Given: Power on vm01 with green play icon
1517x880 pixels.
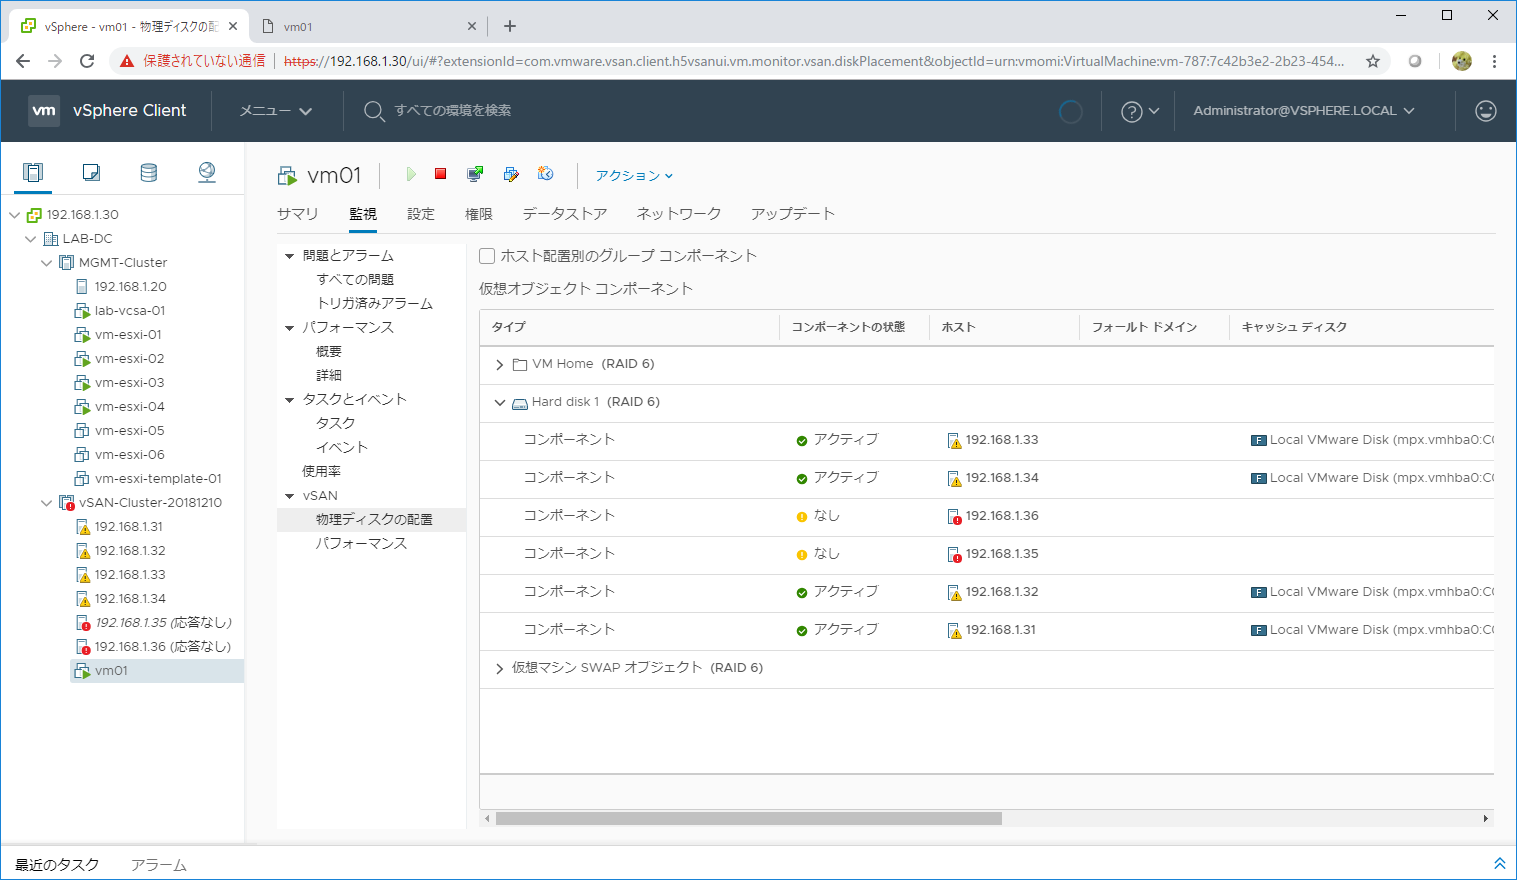Looking at the screenshot, I should point(411,174).
